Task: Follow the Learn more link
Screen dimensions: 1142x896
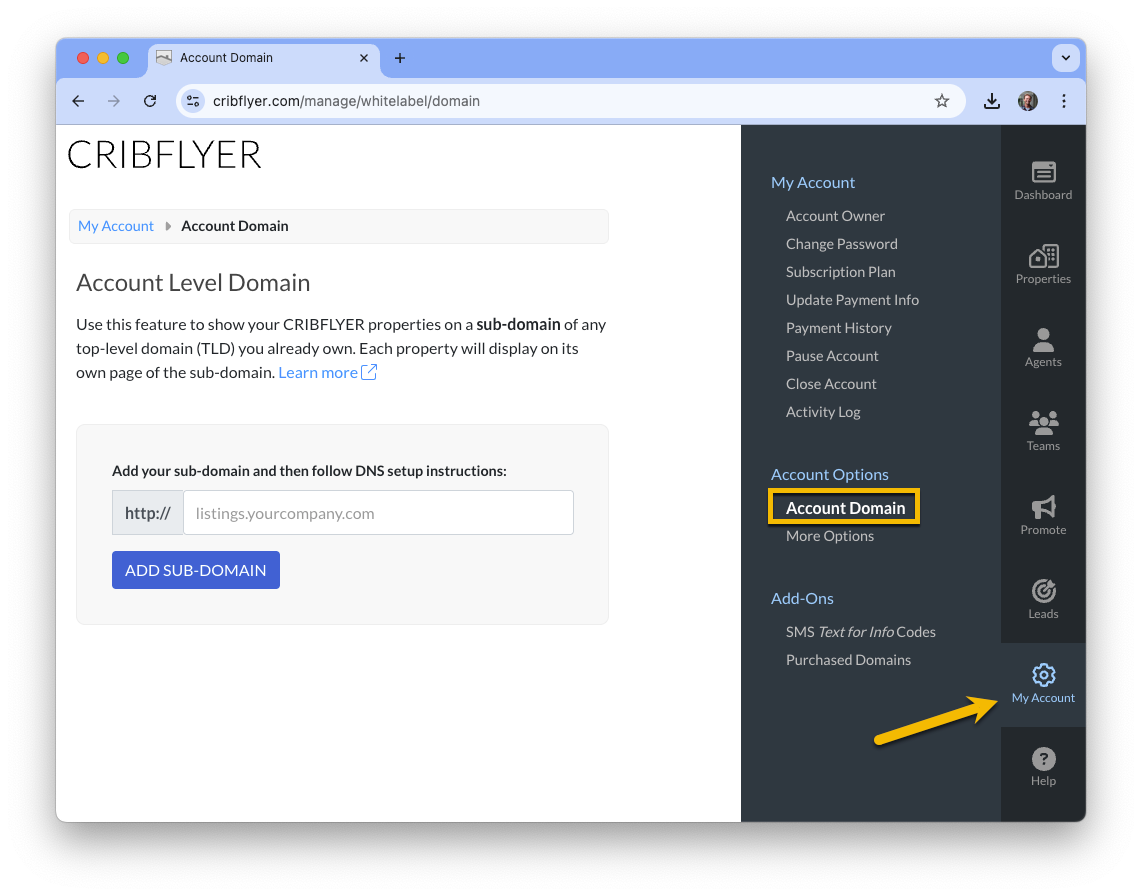Action: 327,372
